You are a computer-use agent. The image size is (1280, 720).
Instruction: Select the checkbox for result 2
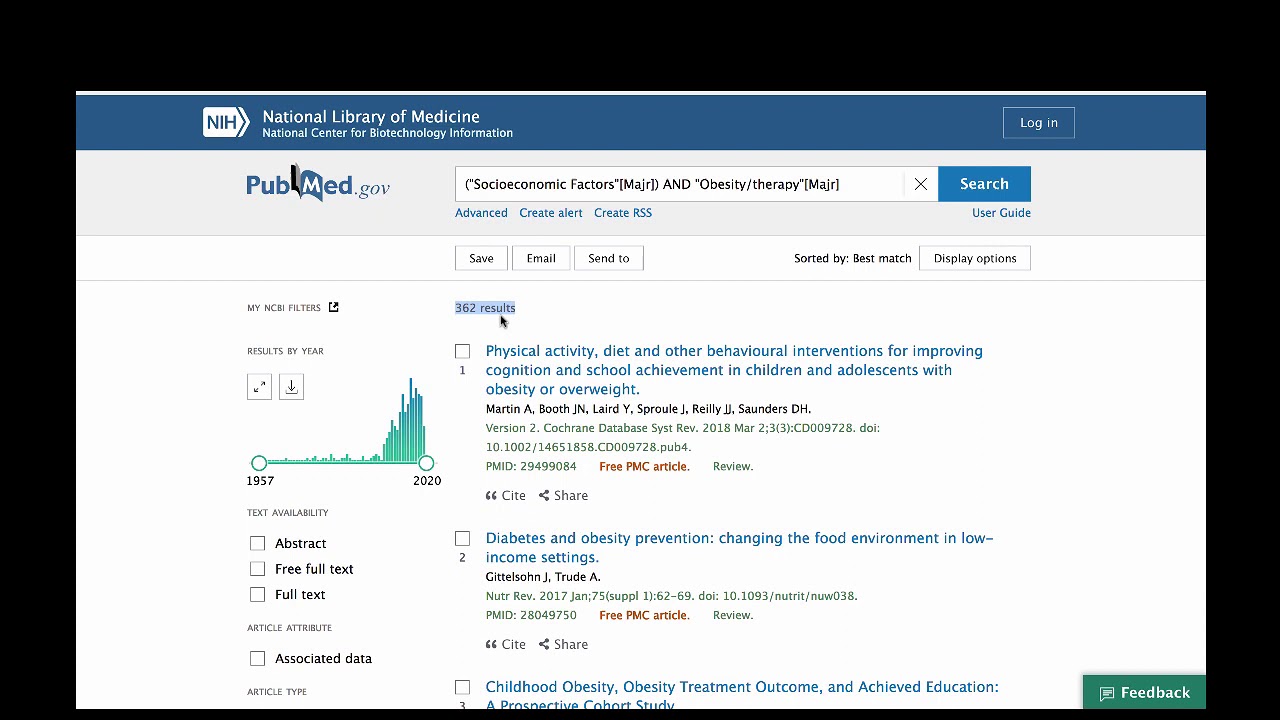click(462, 538)
